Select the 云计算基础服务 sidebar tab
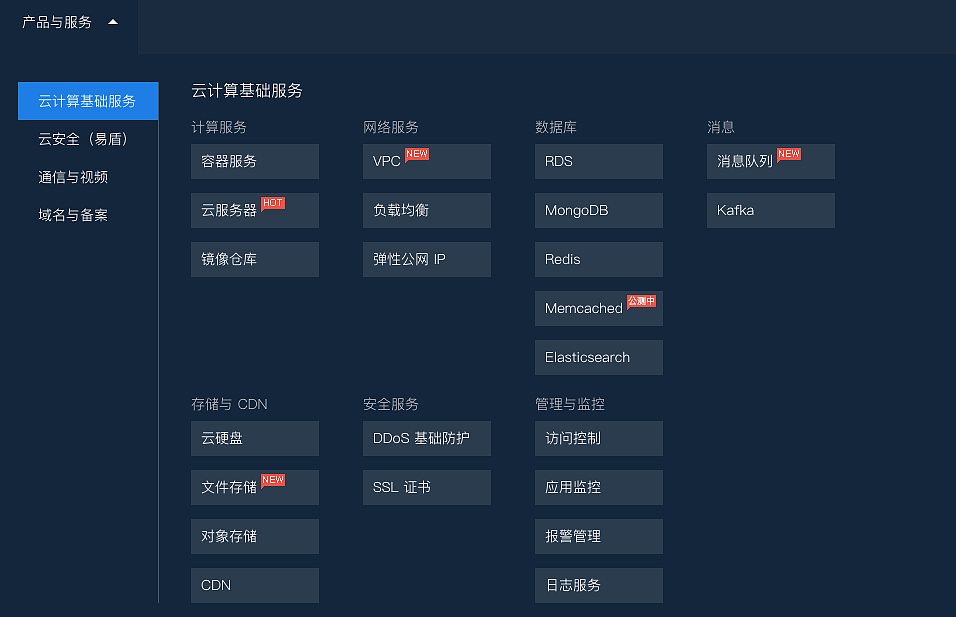Screen dimensions: 956x617 (88, 101)
